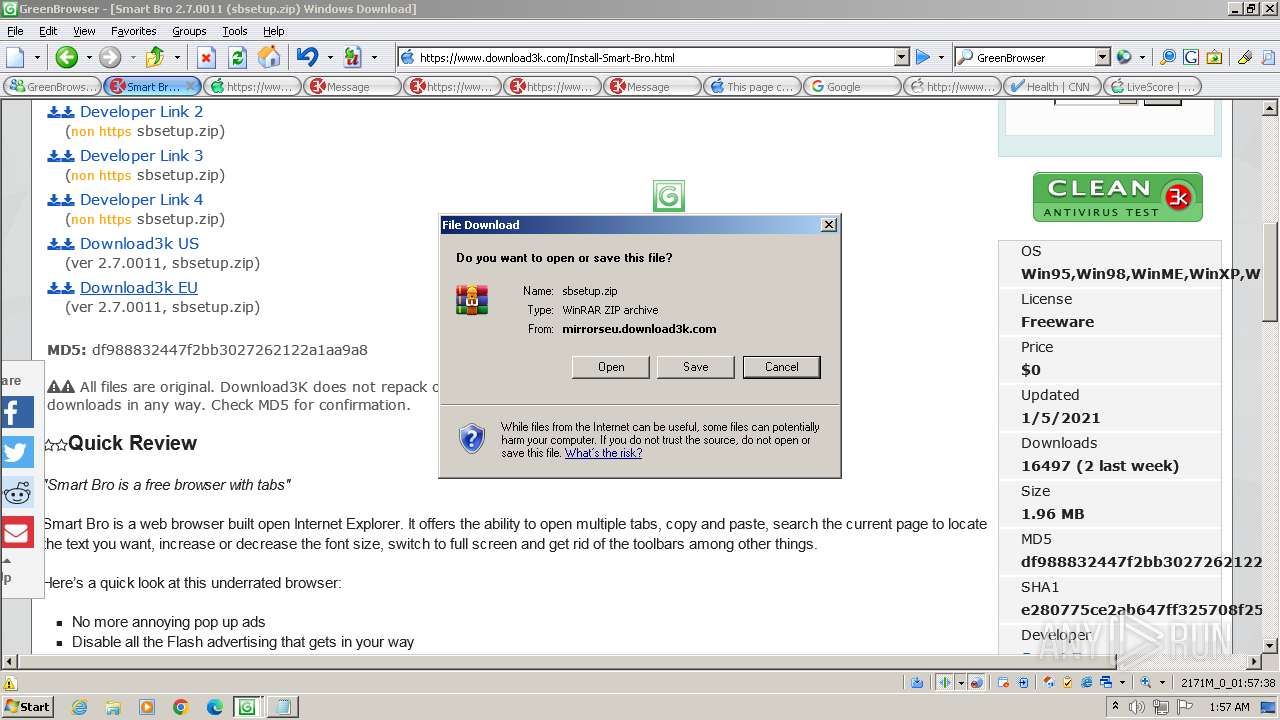1280x720 pixels.
Task: Switch to the This page c... tab
Action: (752, 86)
